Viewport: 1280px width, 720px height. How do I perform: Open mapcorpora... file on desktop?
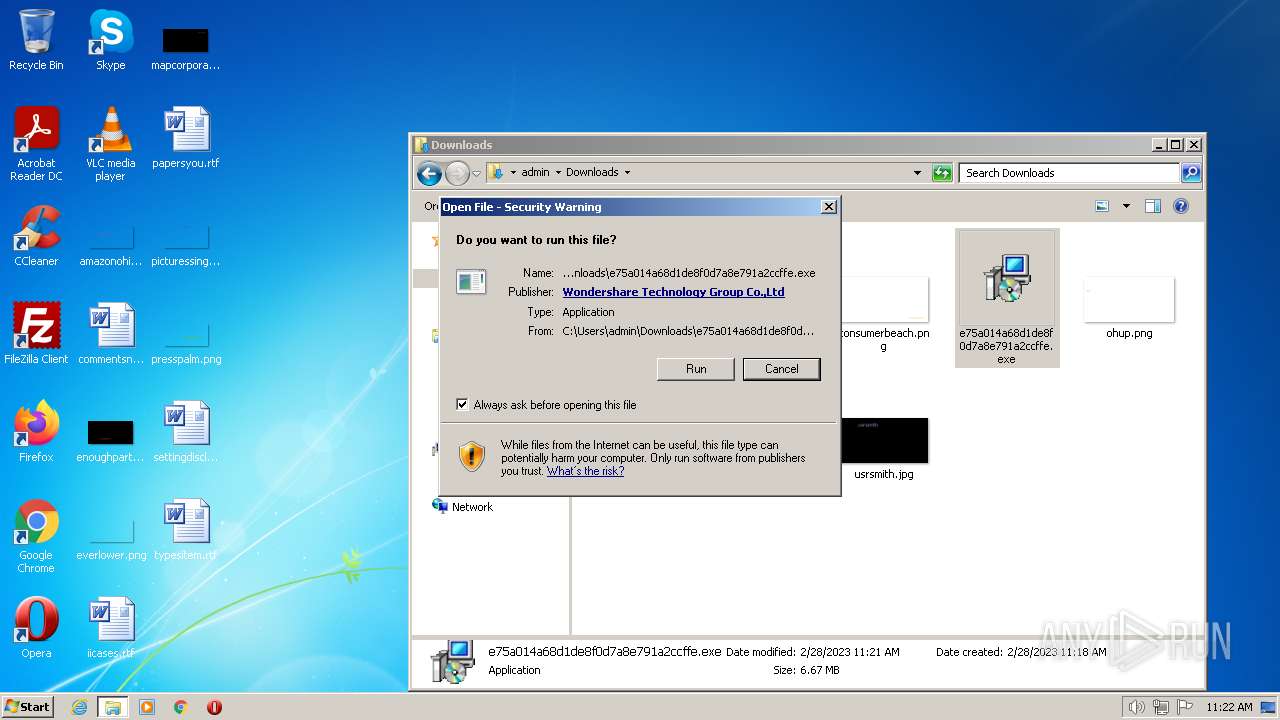[186, 48]
